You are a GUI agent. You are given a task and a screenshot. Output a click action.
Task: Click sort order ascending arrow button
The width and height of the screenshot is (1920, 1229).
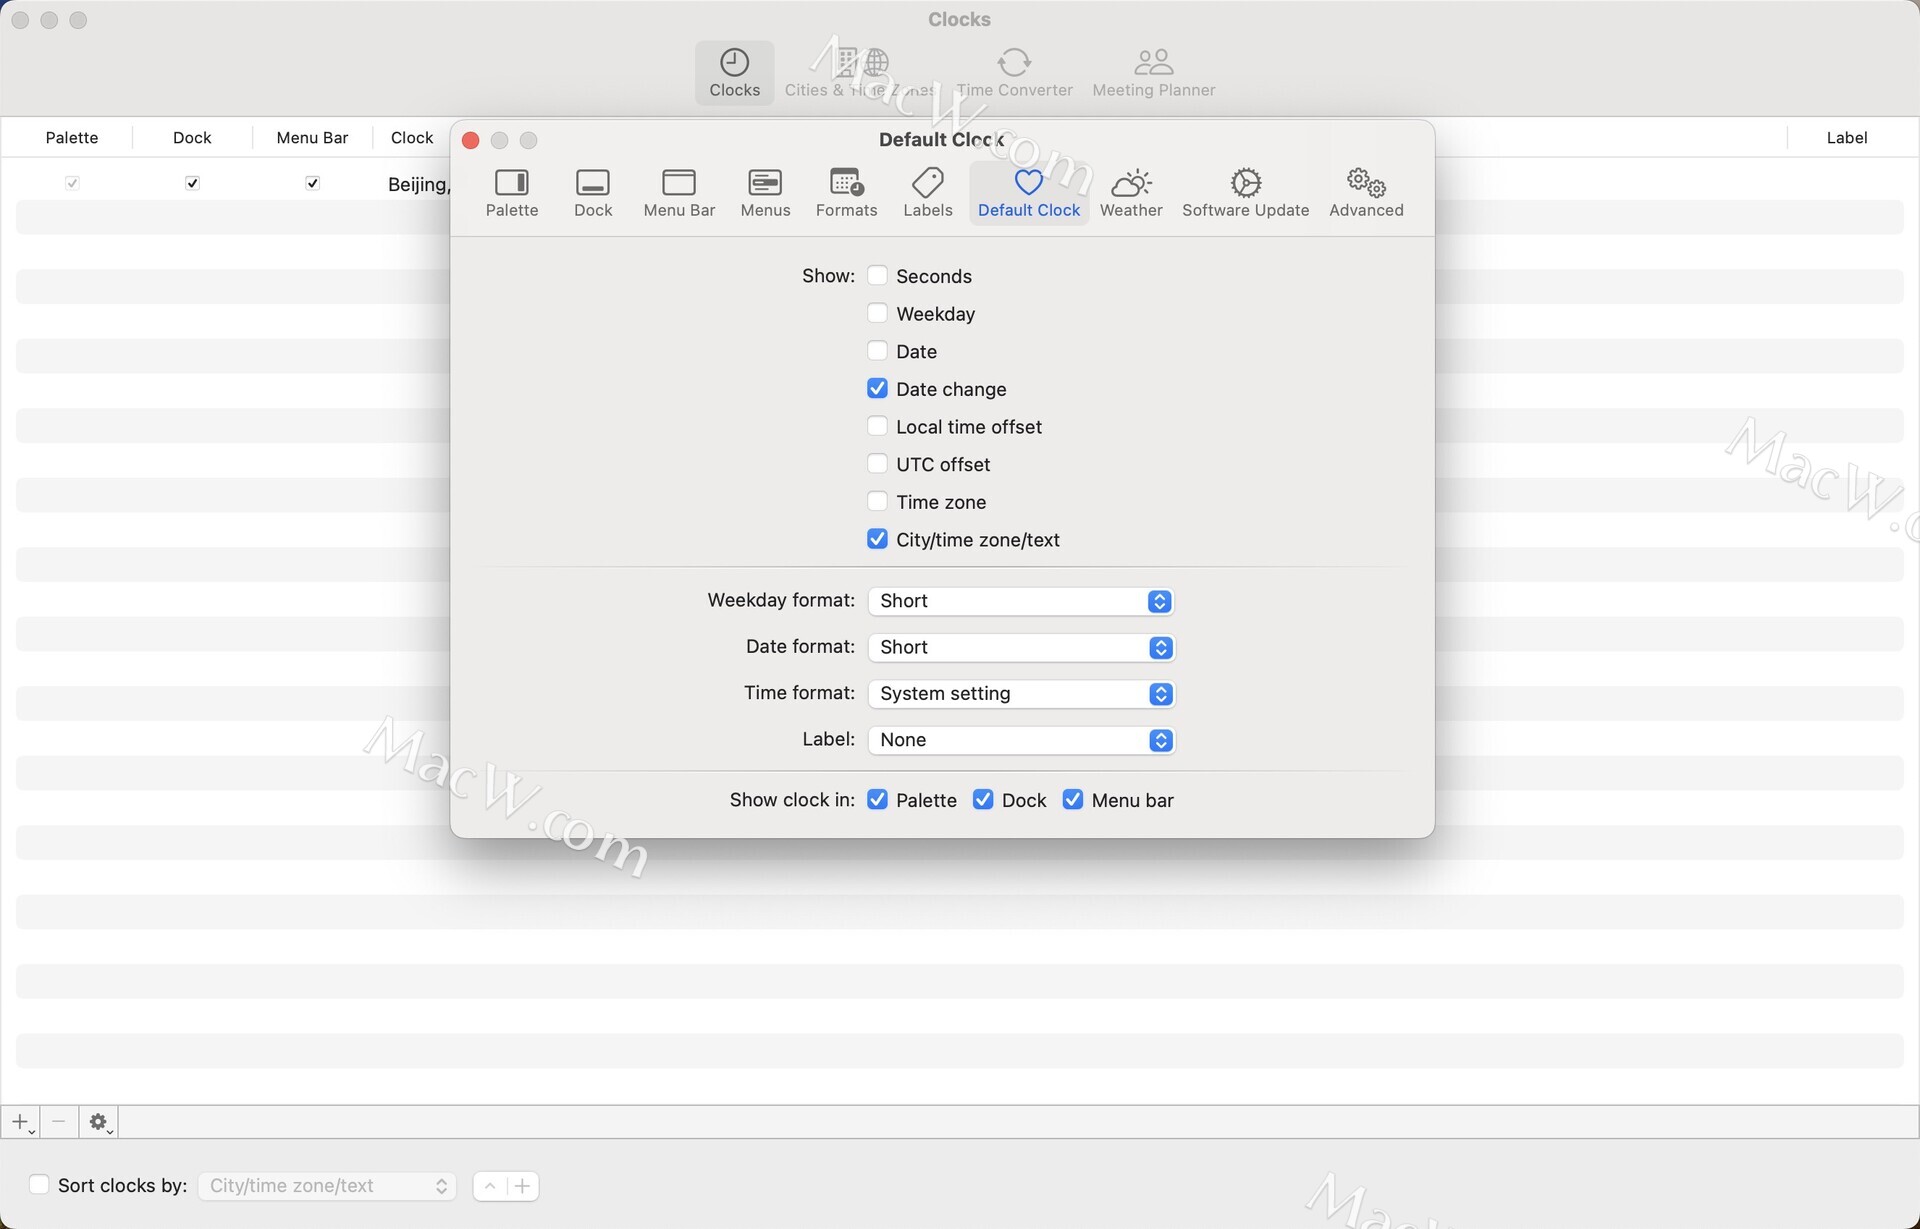pos(490,1186)
